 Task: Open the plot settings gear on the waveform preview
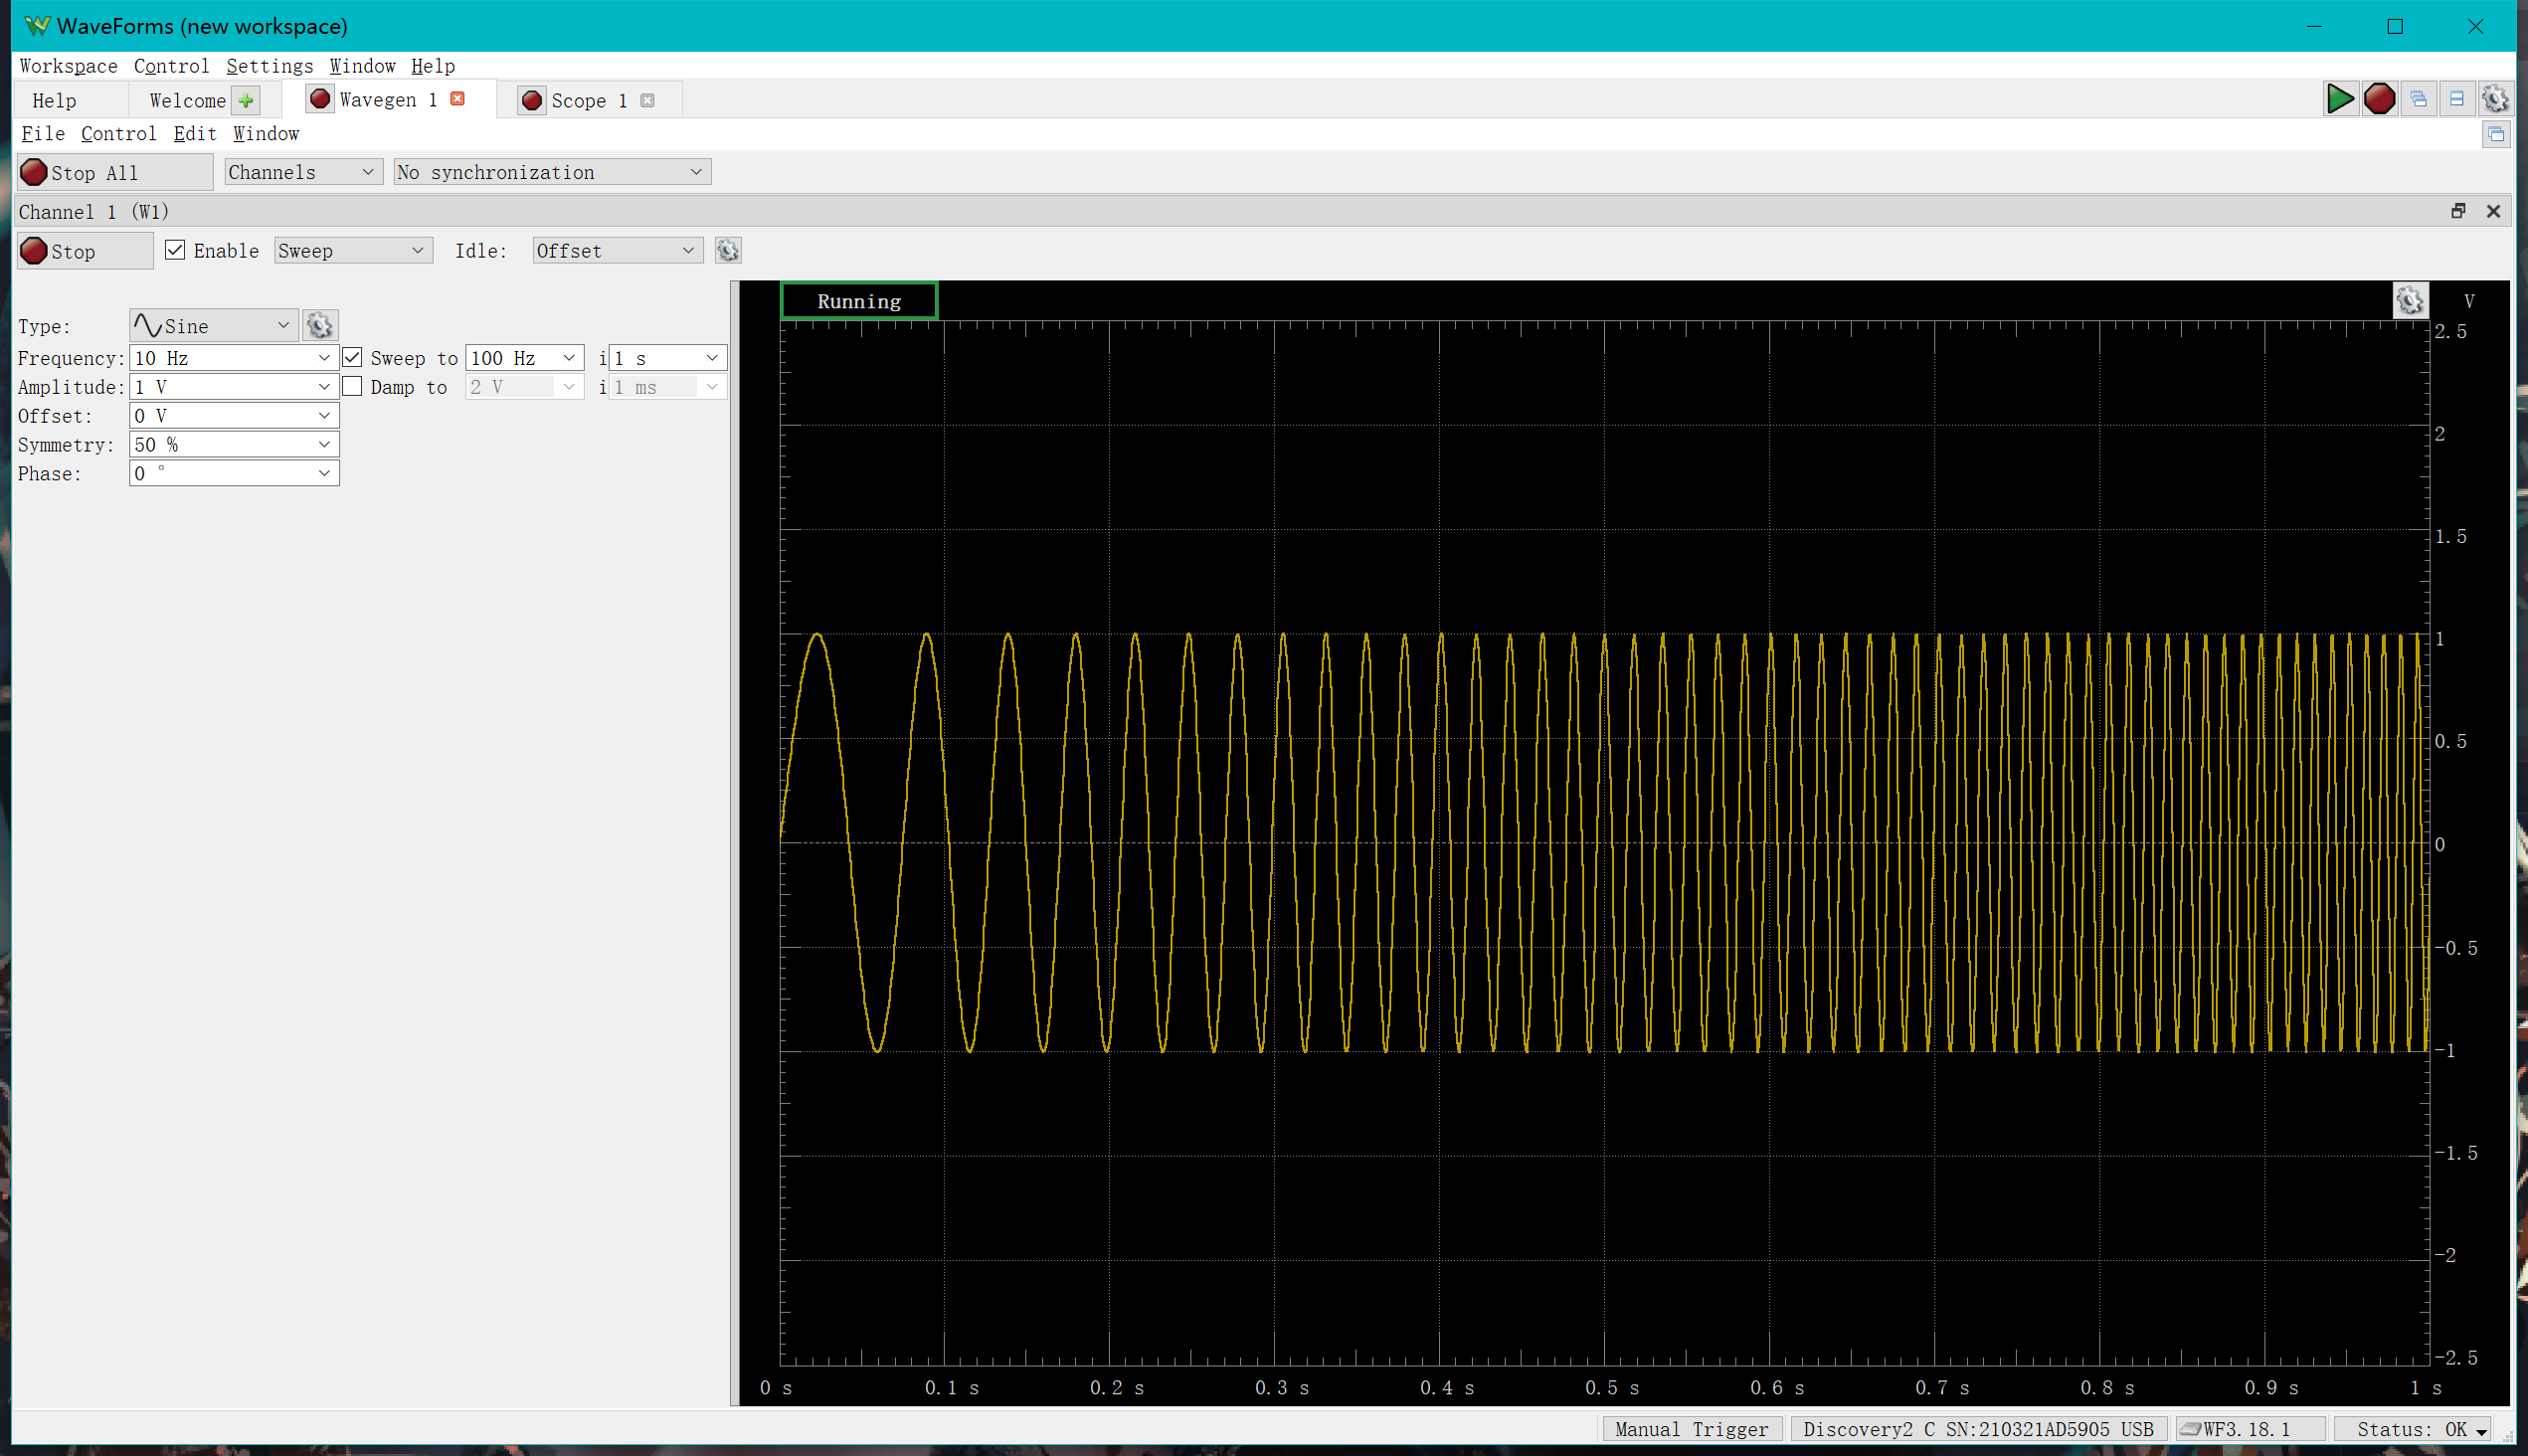tap(2410, 300)
